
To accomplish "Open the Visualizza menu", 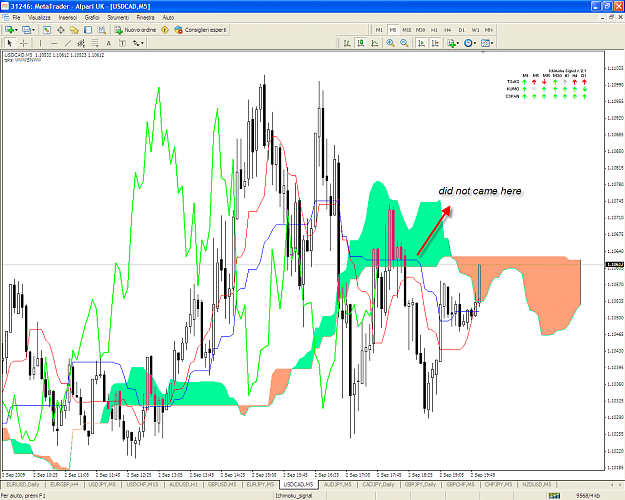I will [x=39, y=18].
